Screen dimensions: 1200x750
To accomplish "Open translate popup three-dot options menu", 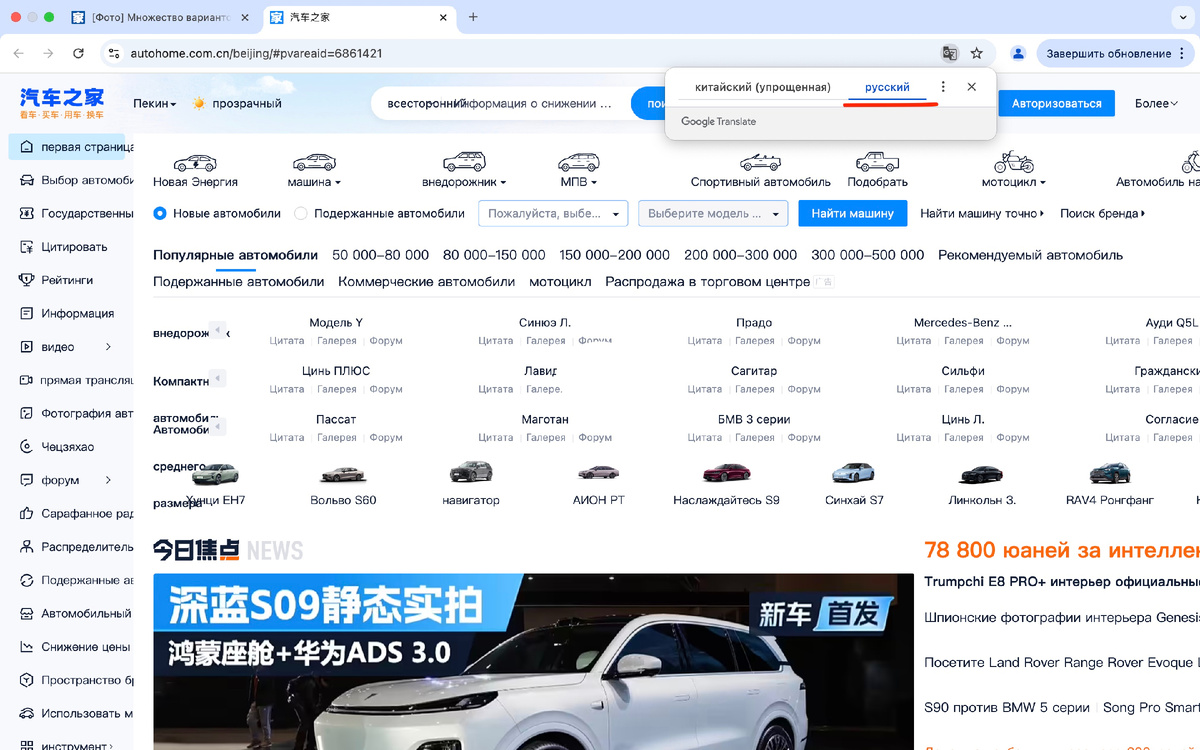I will coord(943,87).
